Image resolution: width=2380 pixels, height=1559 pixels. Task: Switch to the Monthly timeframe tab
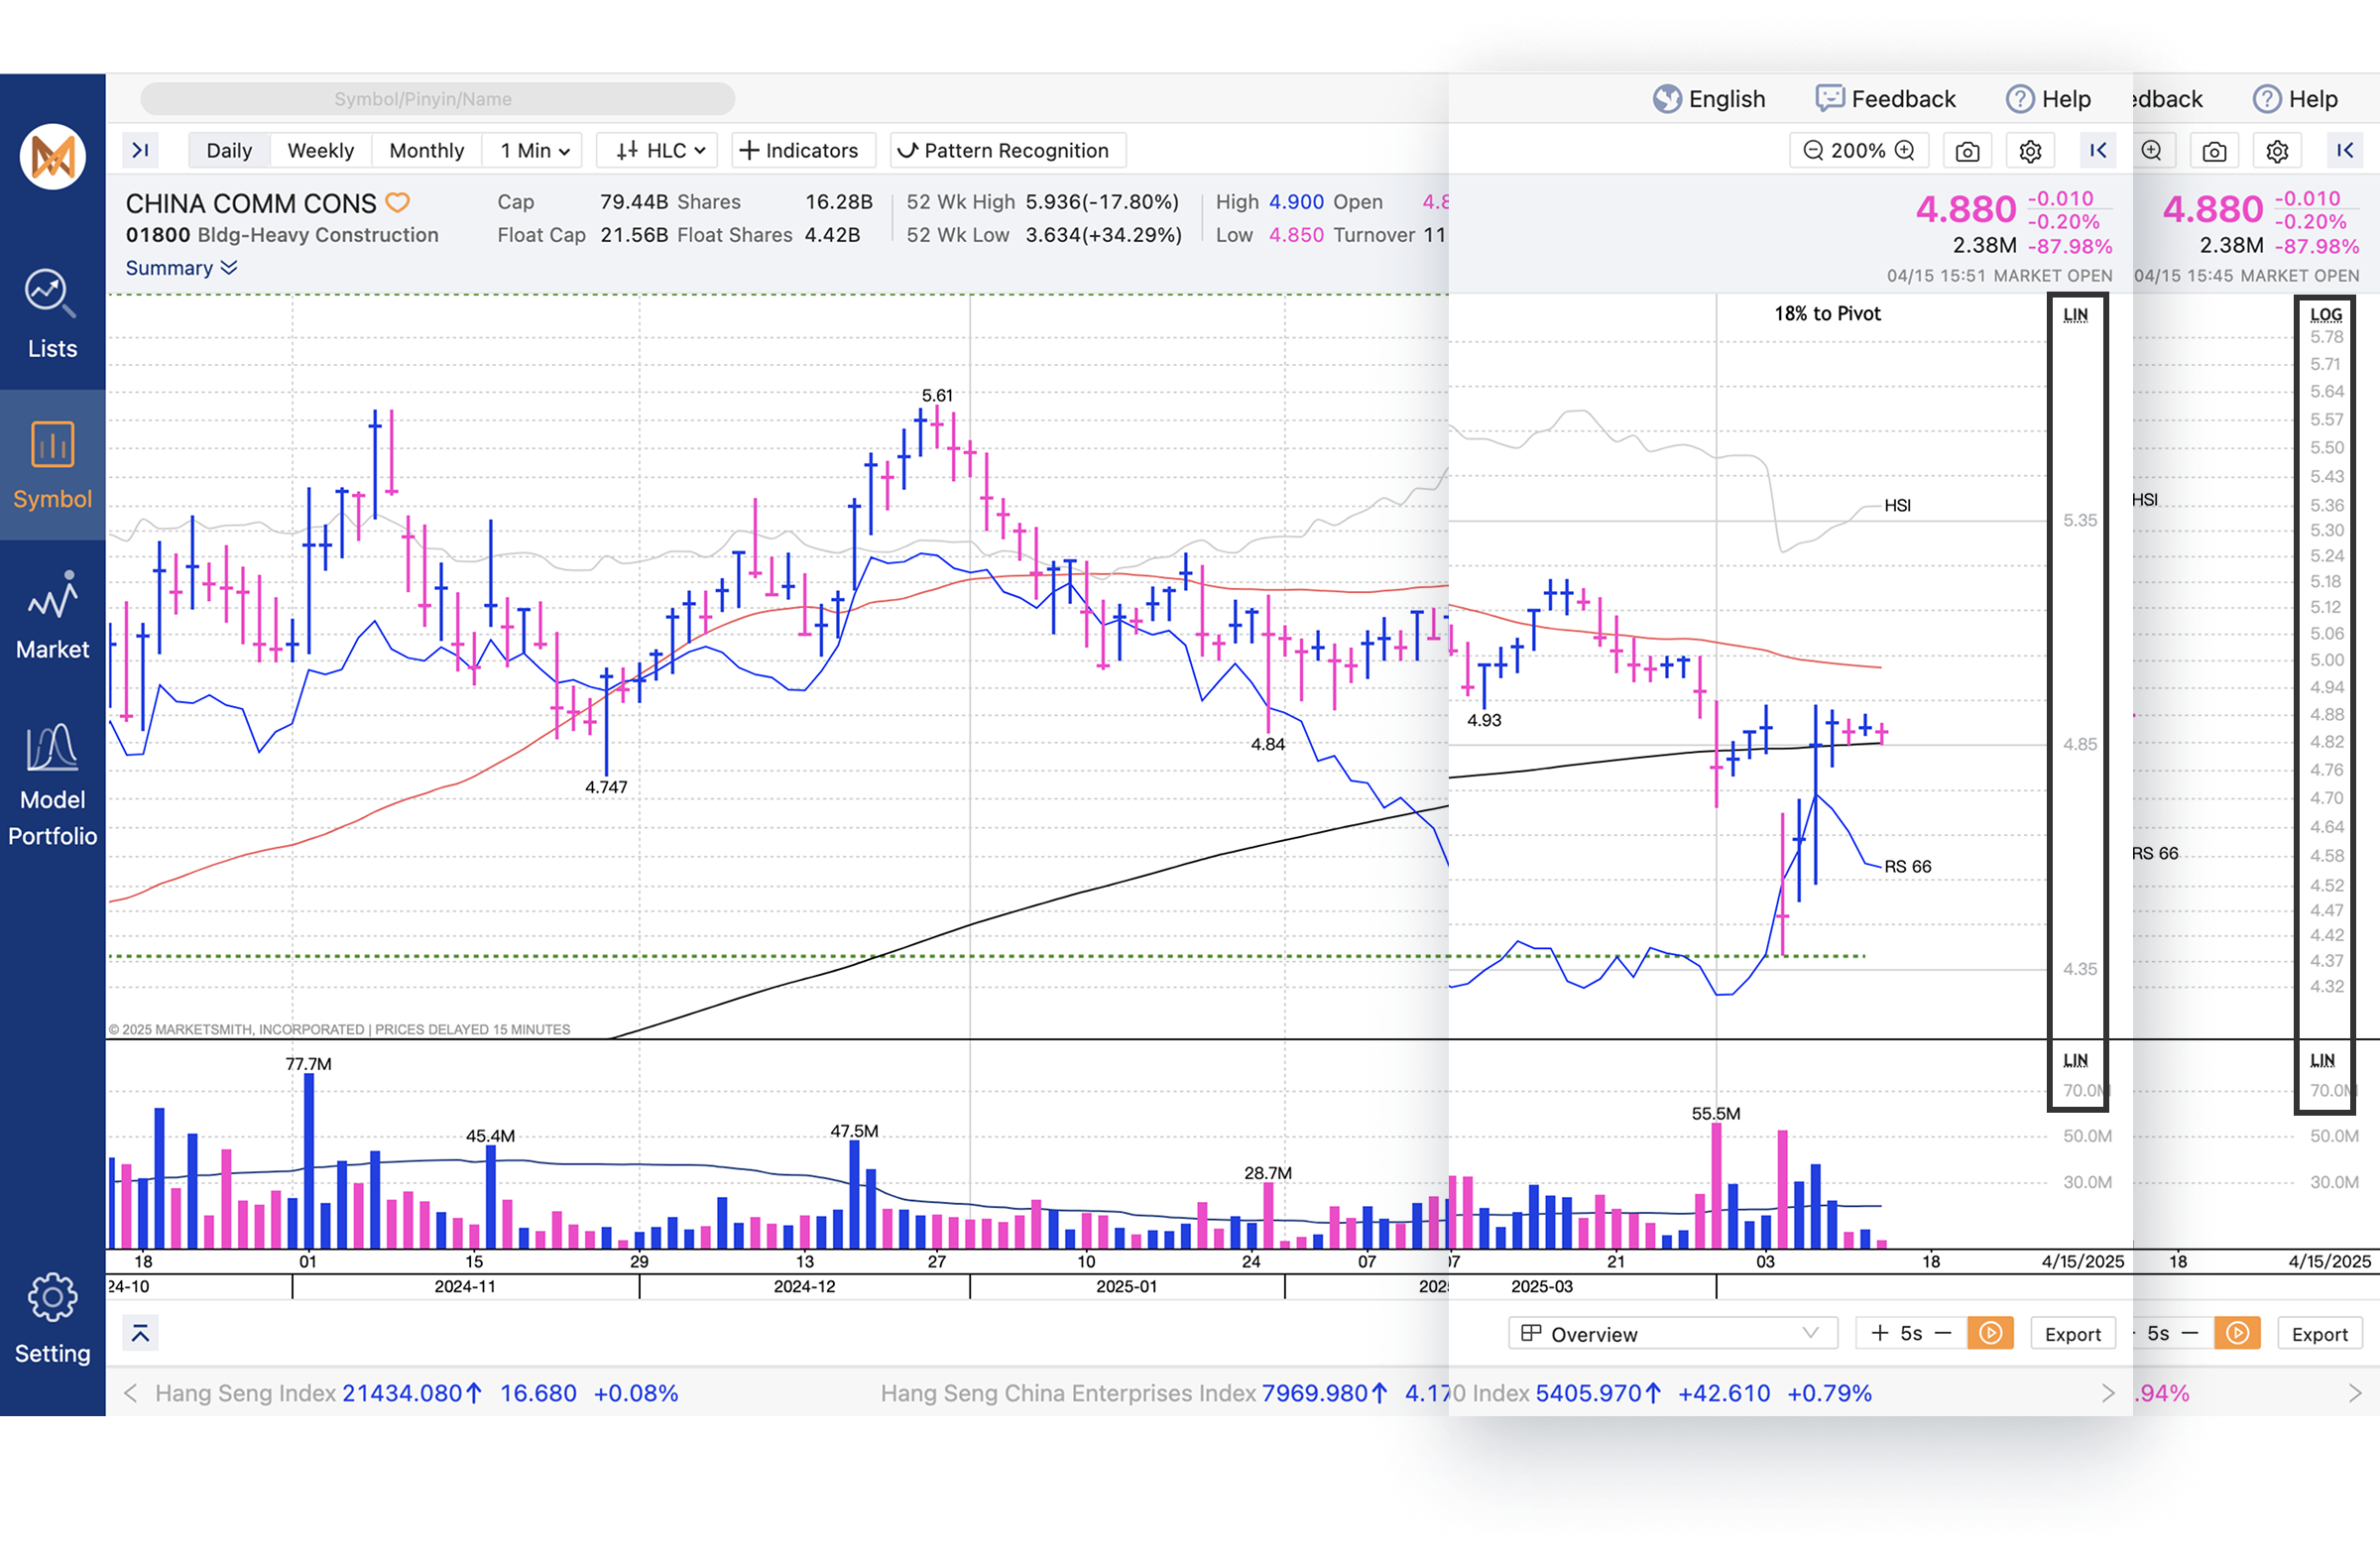tap(426, 151)
